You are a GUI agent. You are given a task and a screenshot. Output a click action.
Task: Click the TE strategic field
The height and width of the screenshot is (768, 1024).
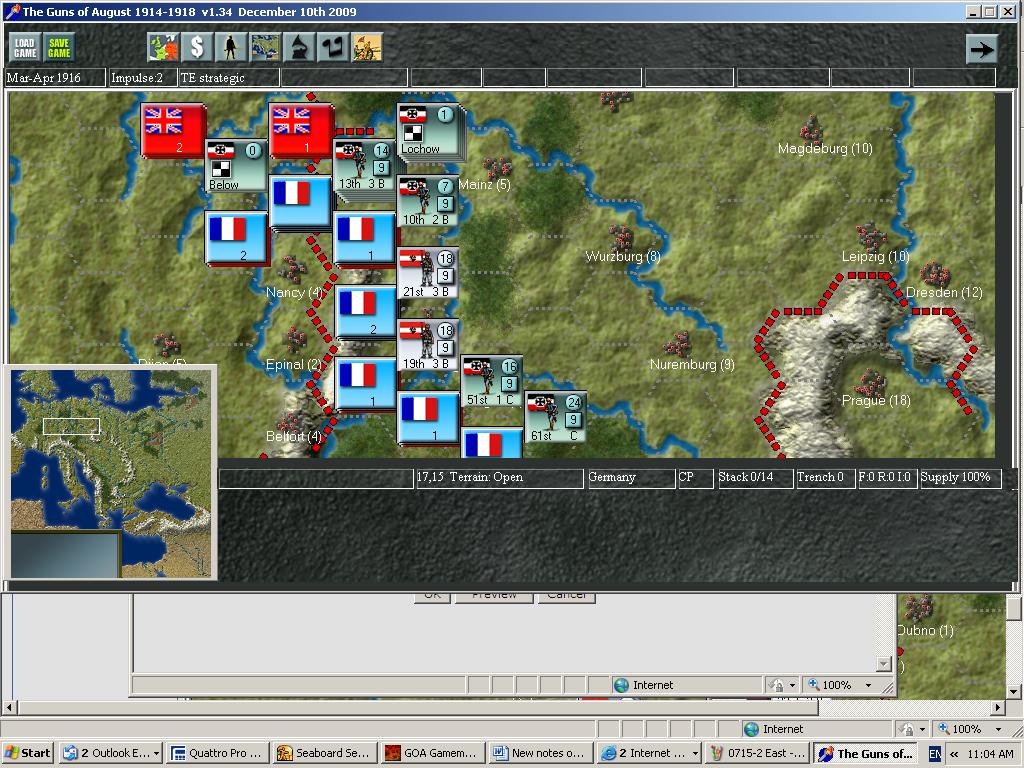229,78
